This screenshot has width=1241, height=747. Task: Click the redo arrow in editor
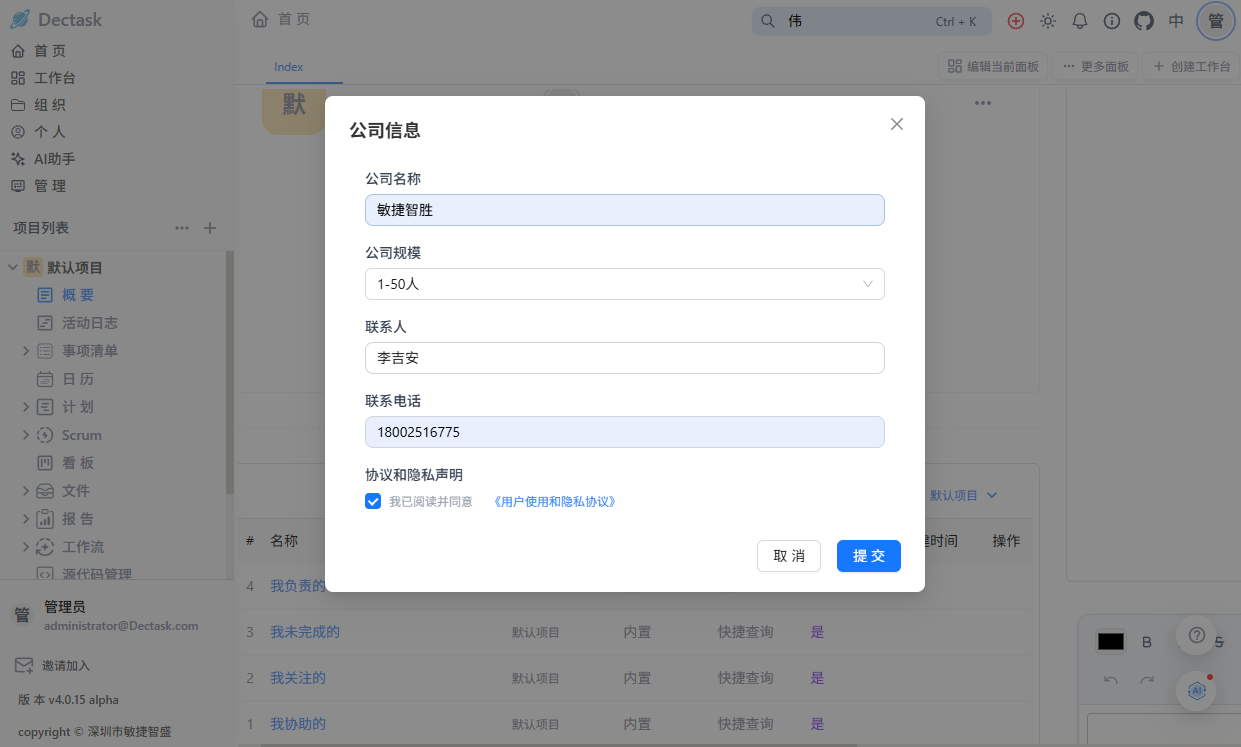pyautogui.click(x=1147, y=680)
